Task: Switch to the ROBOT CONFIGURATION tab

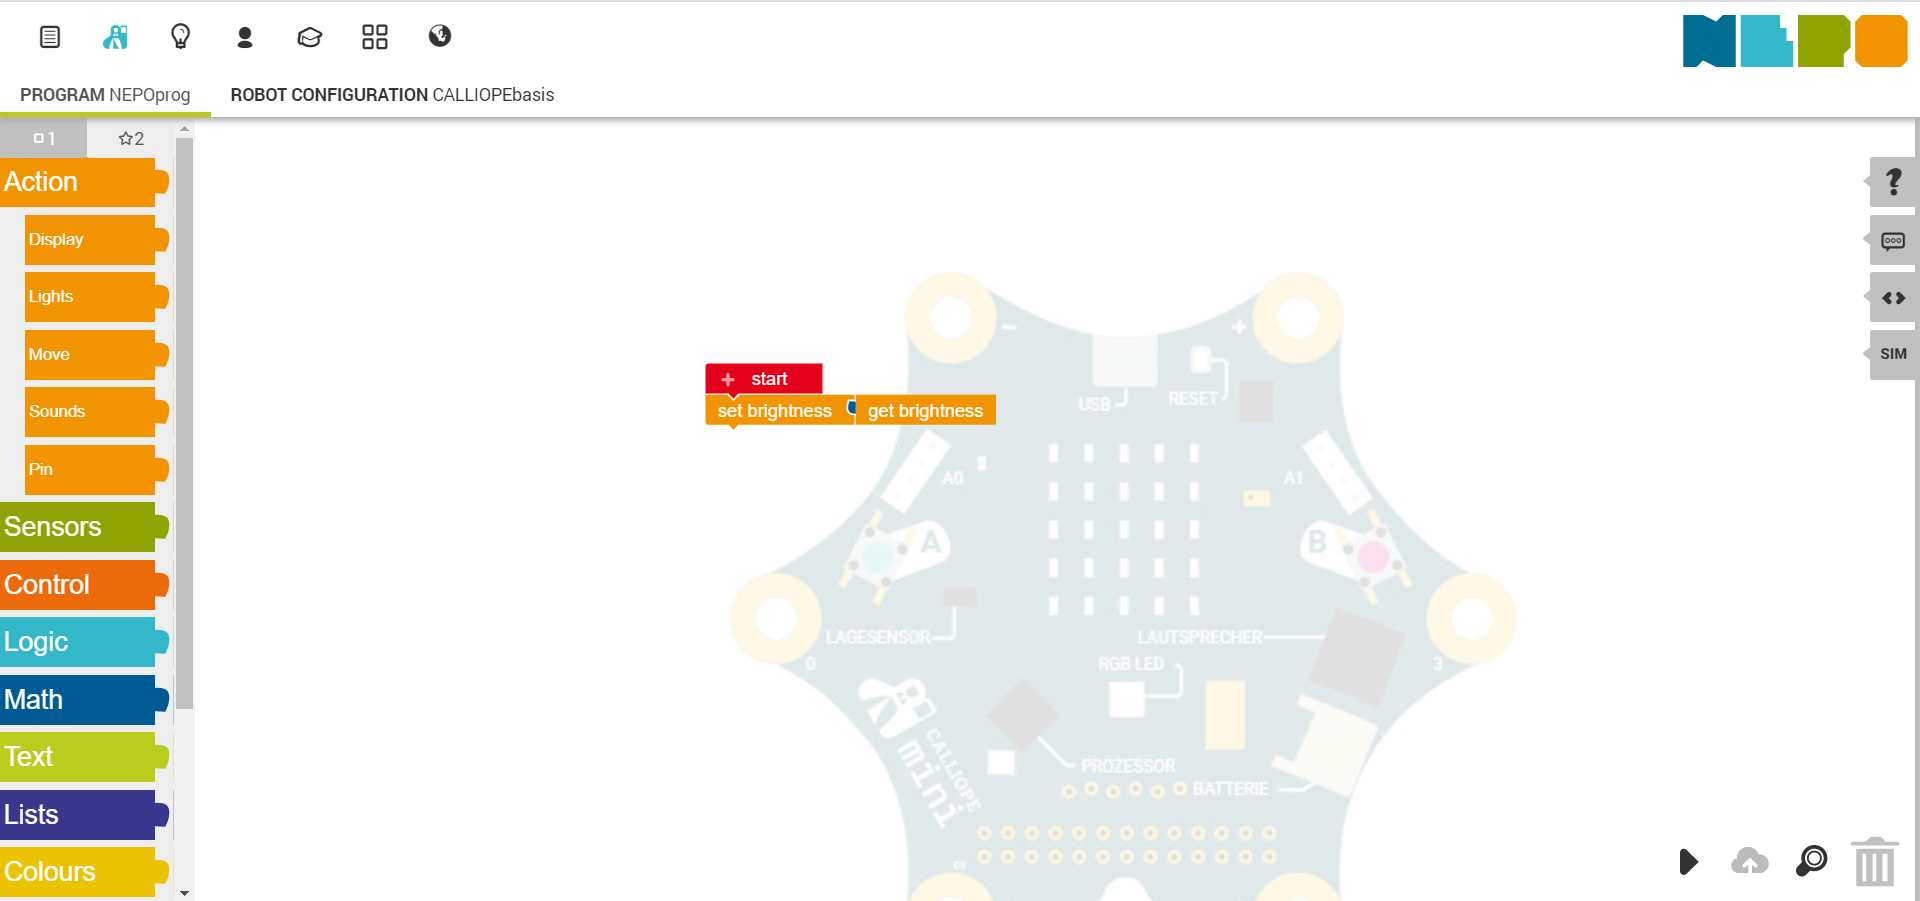Action: pos(392,95)
